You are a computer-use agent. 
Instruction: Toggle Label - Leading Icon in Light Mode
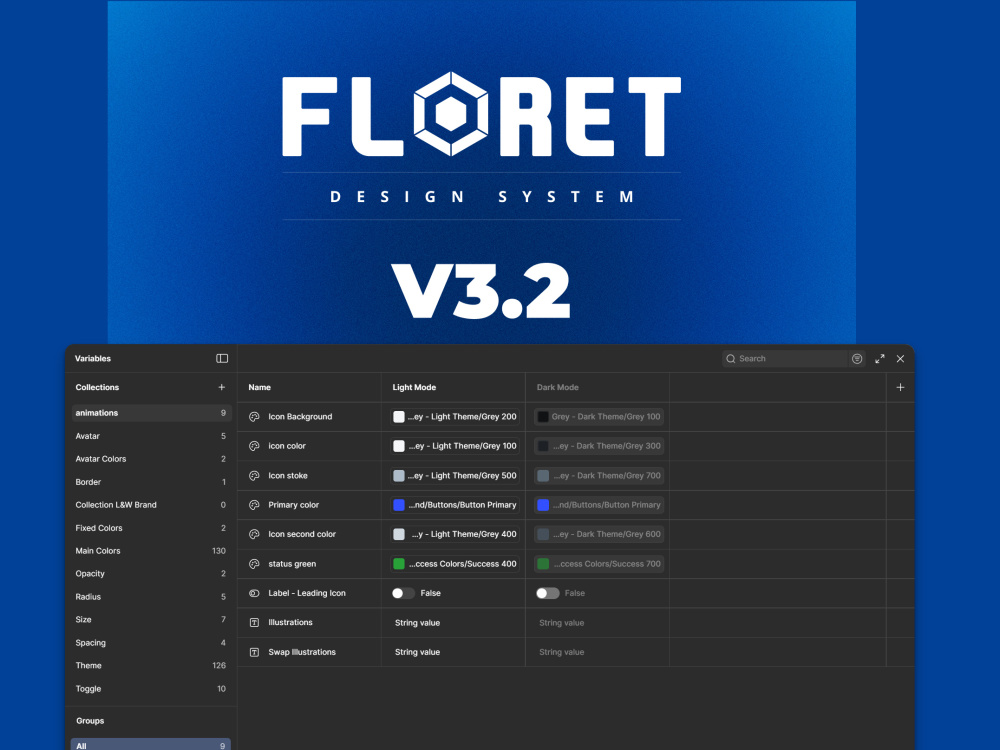(x=403, y=593)
